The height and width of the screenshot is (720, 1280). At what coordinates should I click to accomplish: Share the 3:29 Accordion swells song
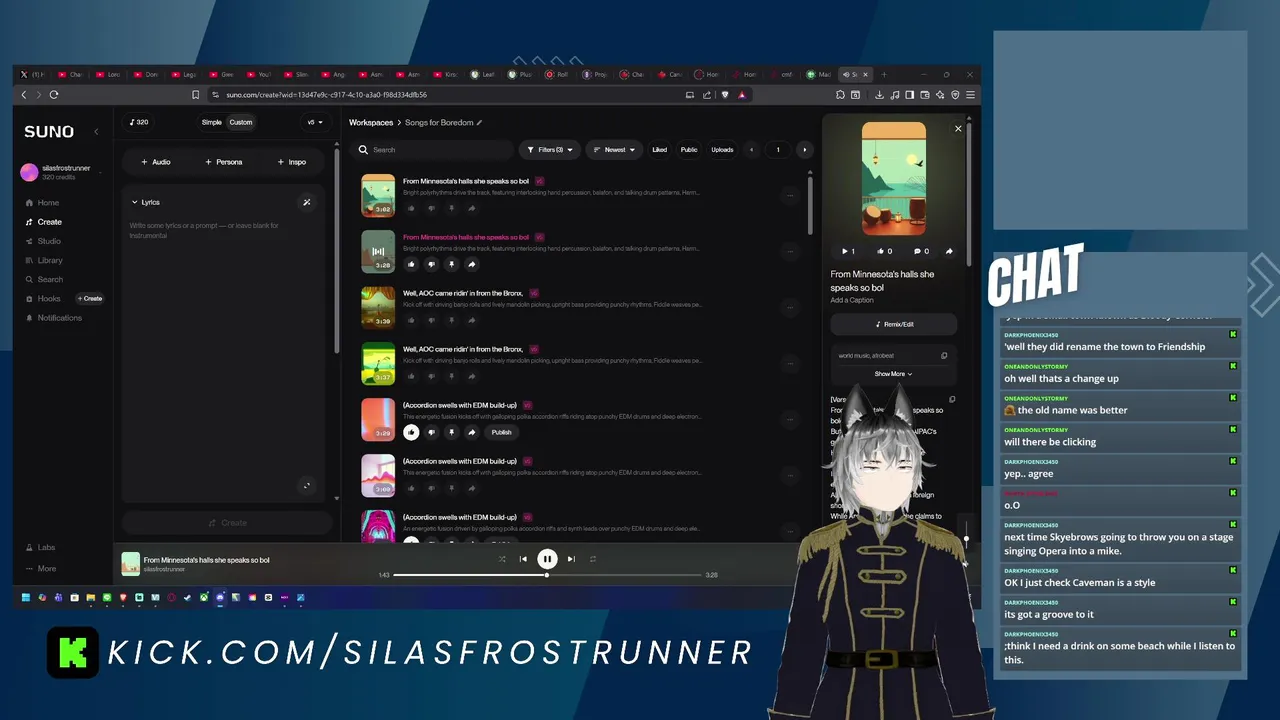471,432
